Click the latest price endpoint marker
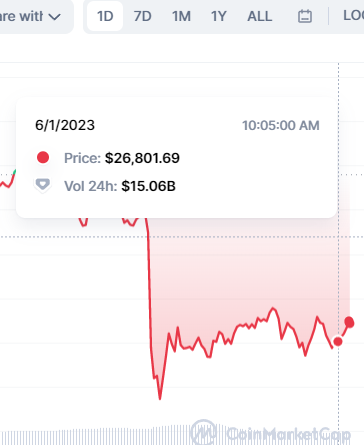This screenshot has height=445, width=364. coord(349,322)
